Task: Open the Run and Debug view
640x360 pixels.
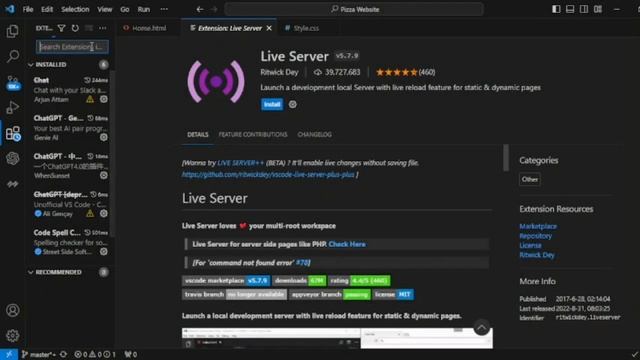Action: coord(13,107)
